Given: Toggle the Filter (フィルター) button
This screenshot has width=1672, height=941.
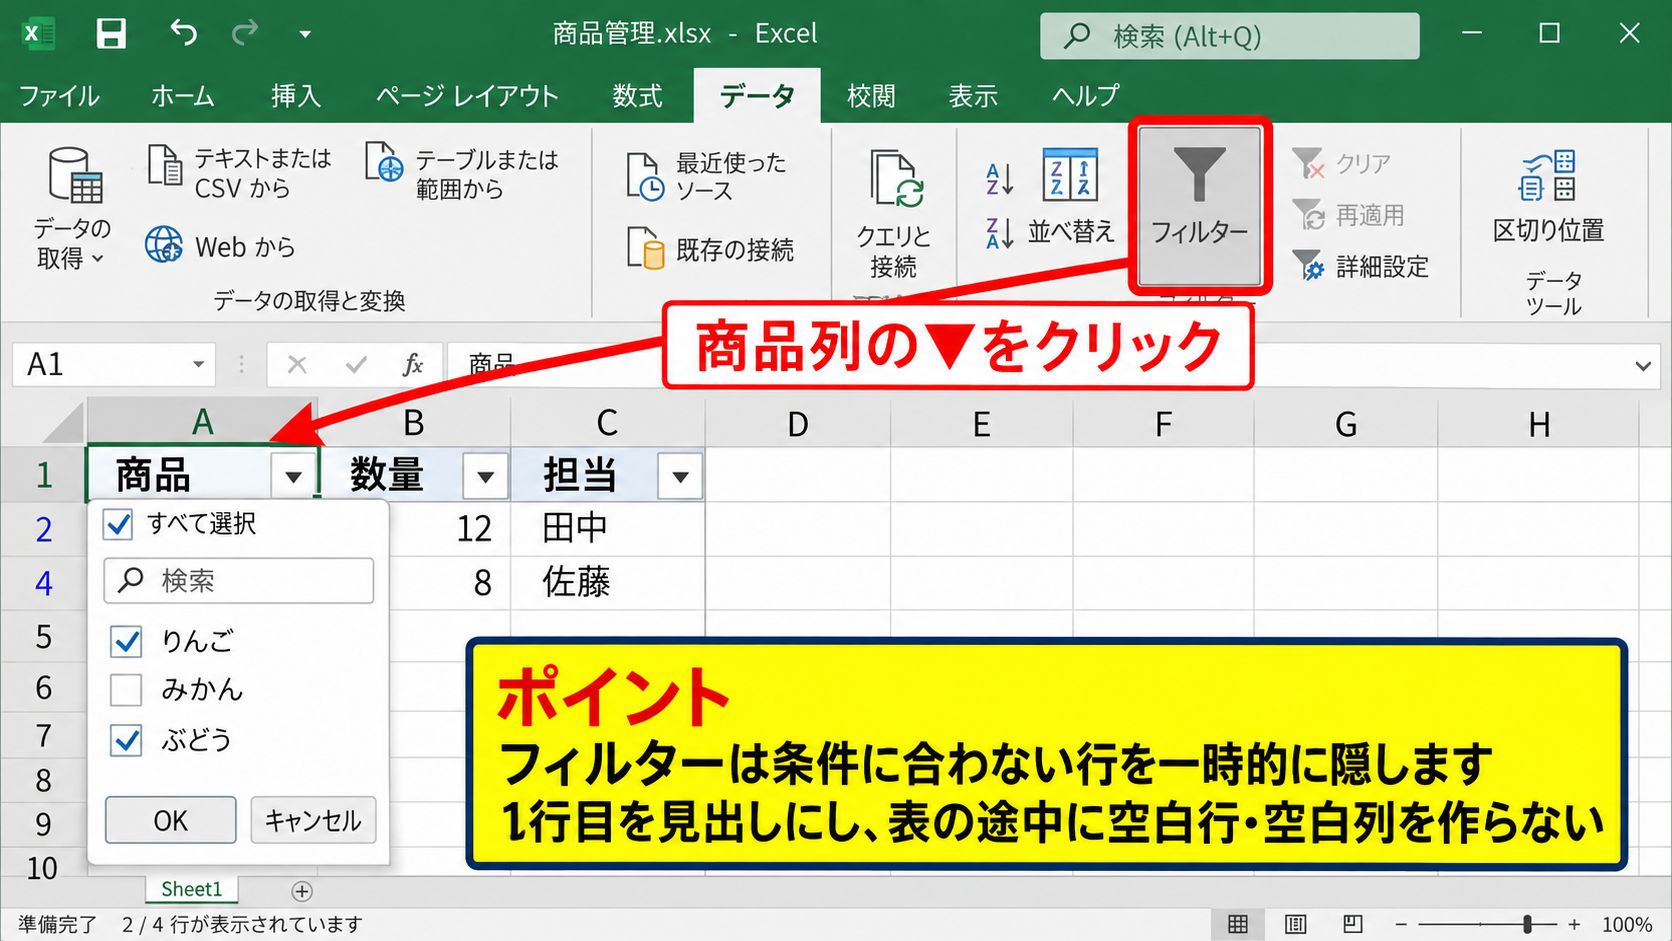Looking at the screenshot, I should coord(1199,205).
